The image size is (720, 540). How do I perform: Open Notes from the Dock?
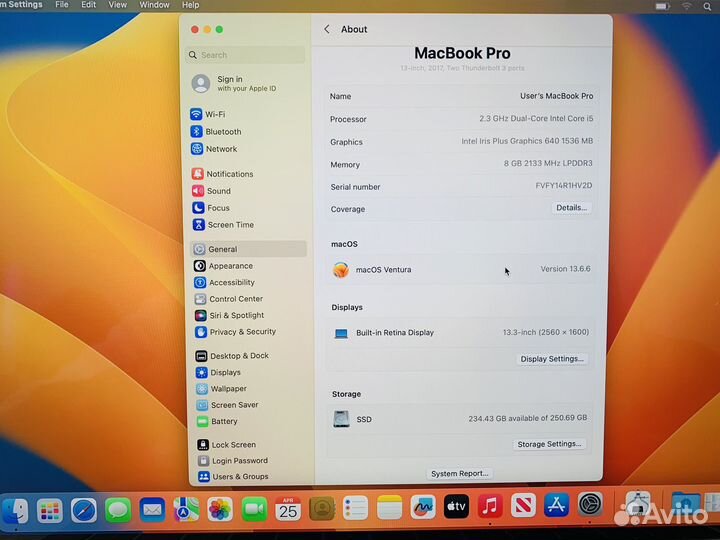389,507
